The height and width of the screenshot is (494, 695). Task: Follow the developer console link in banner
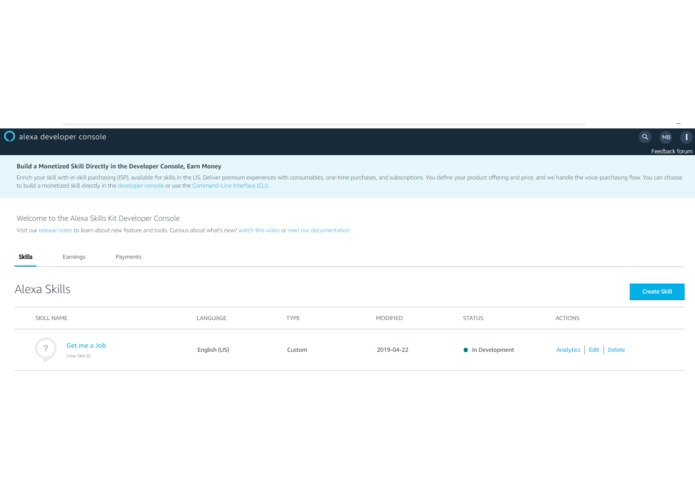pos(141,186)
